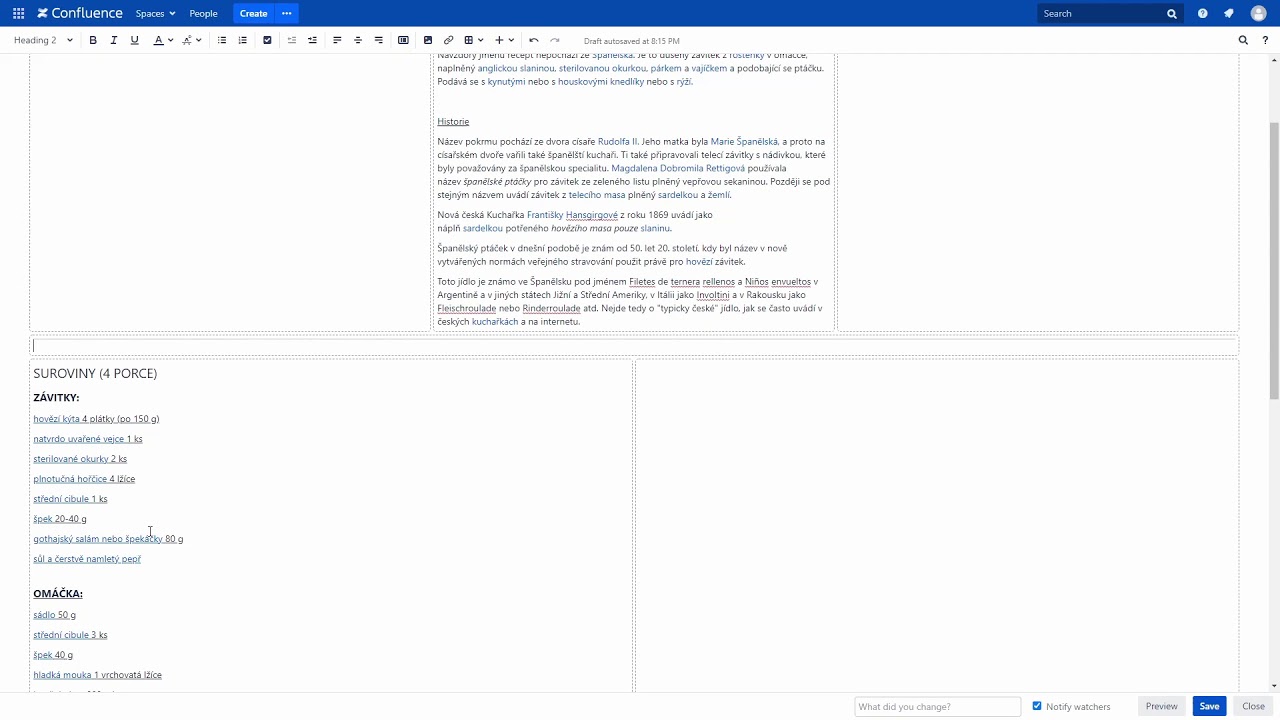Screen dimensions: 1280x720
Task: Go to Confluence home logo
Action: point(80,13)
